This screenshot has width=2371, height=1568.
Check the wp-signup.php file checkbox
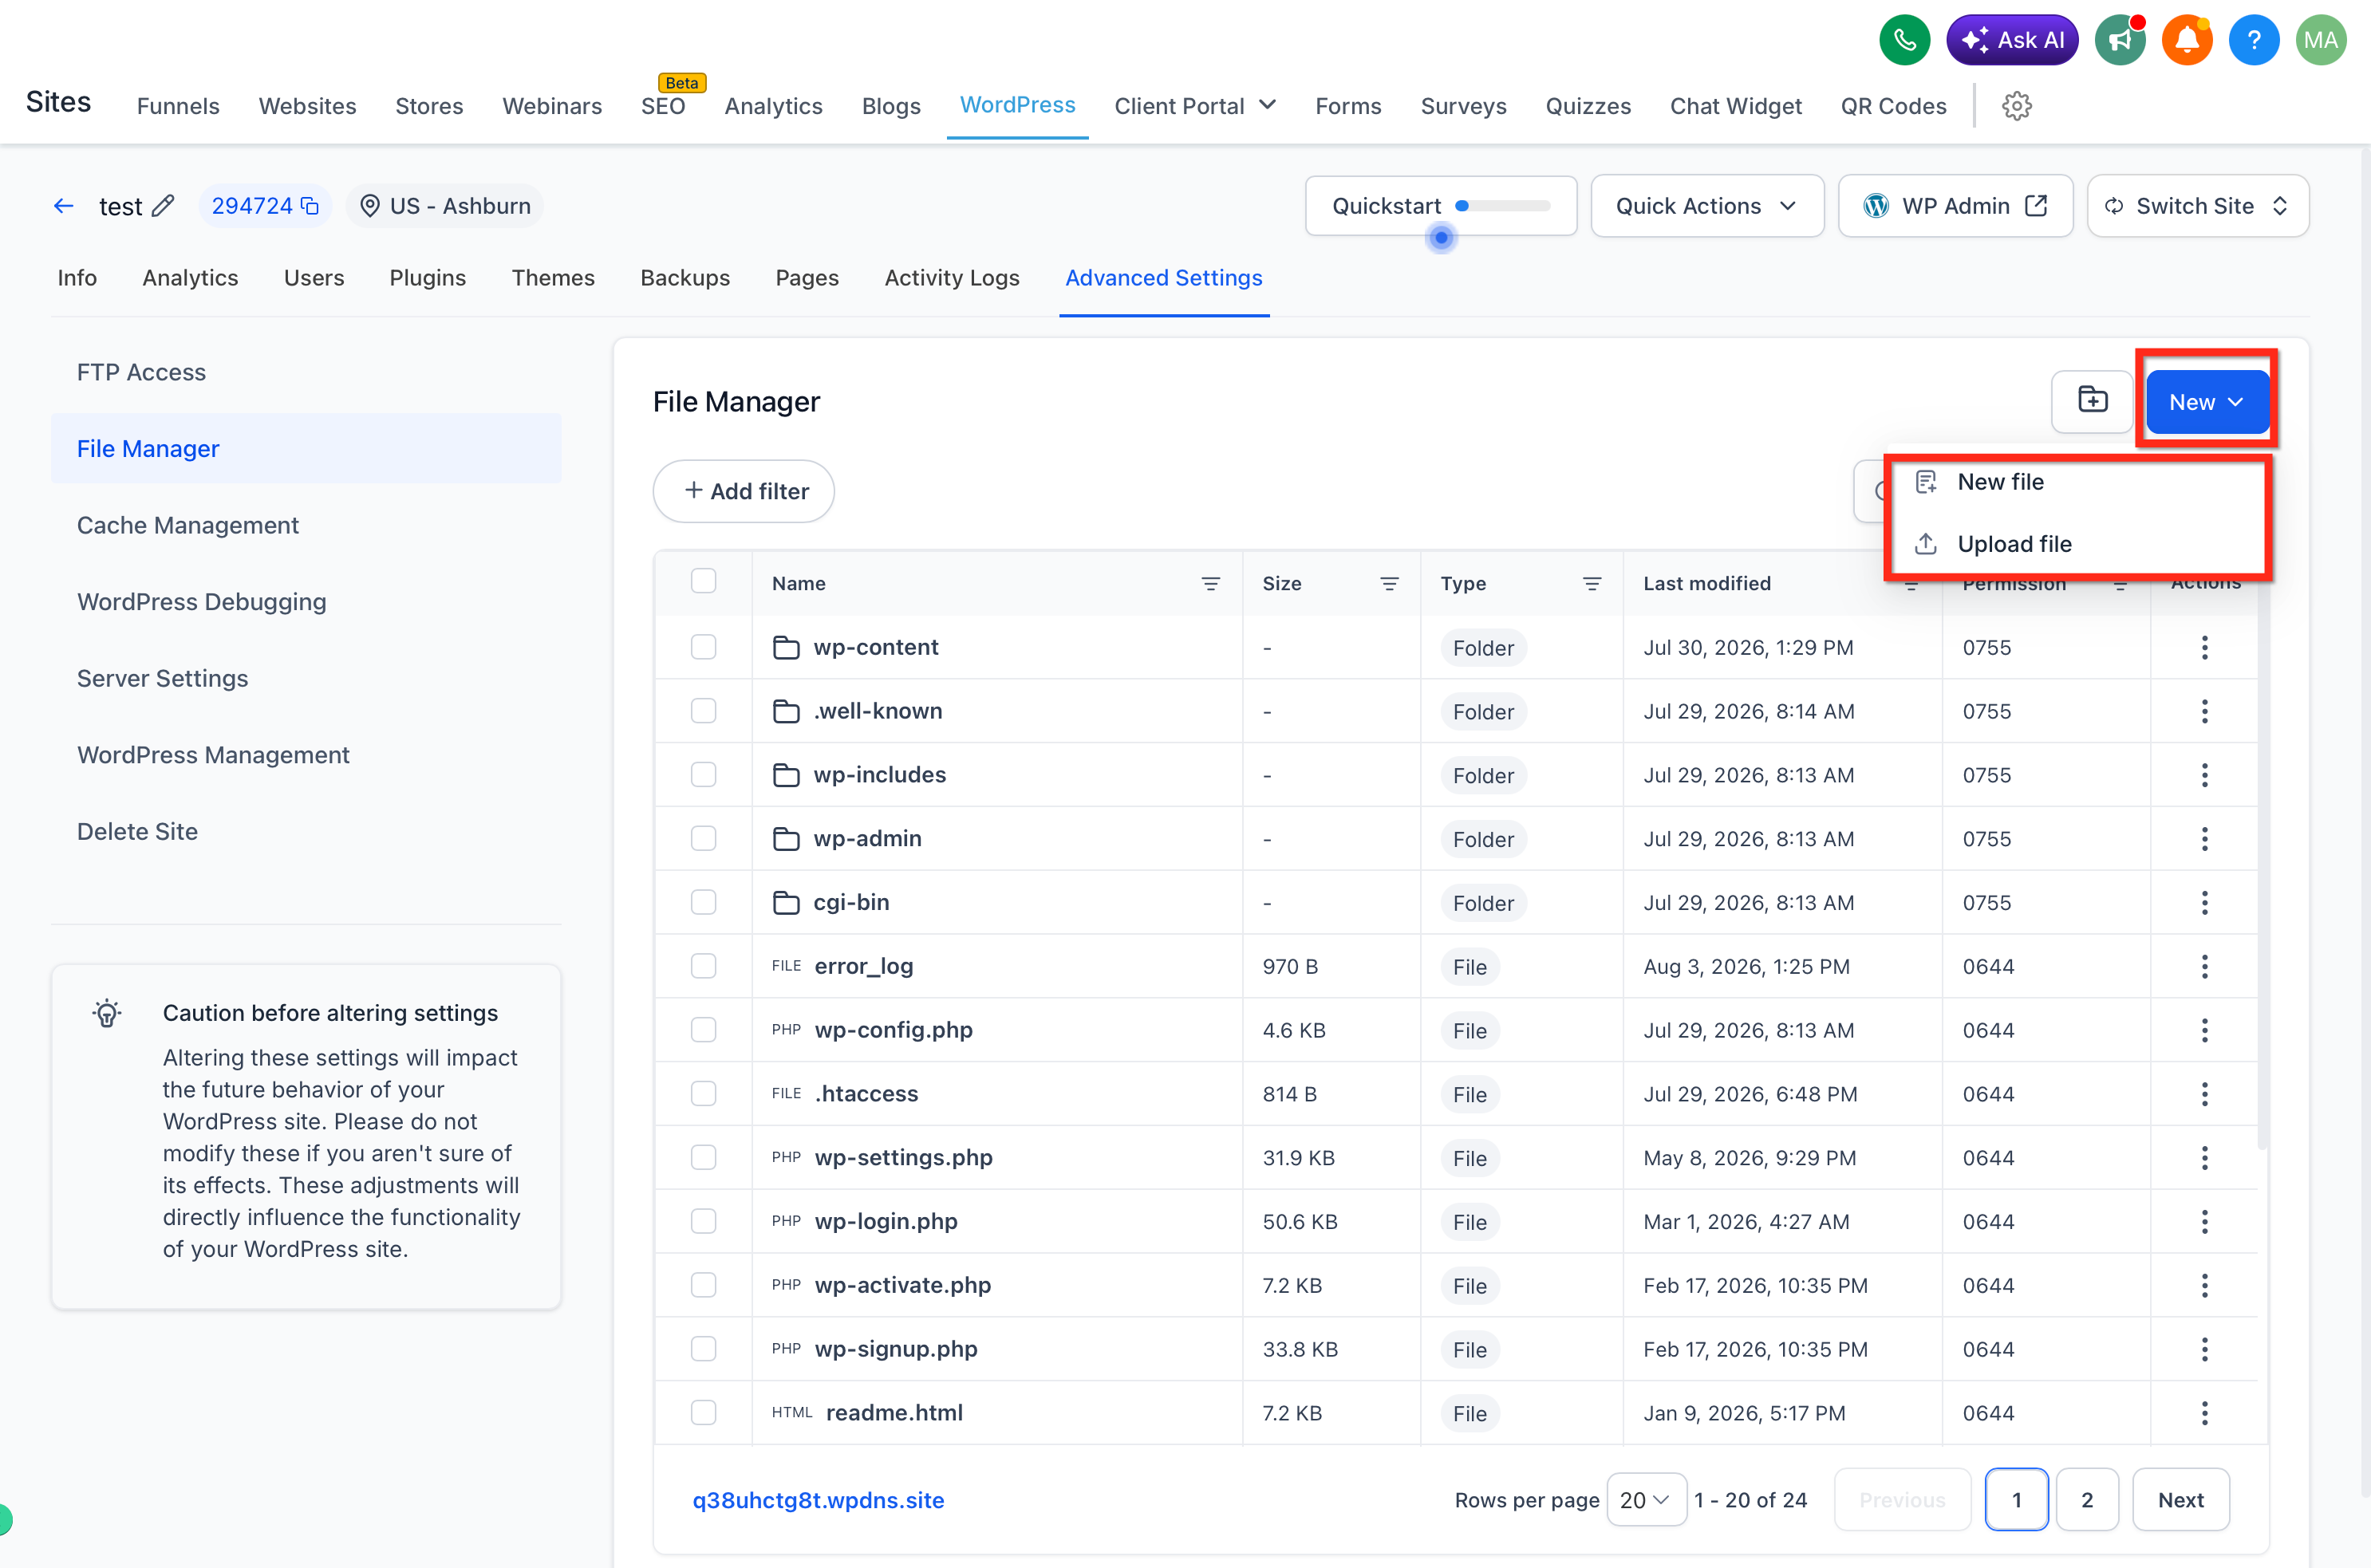703,1349
